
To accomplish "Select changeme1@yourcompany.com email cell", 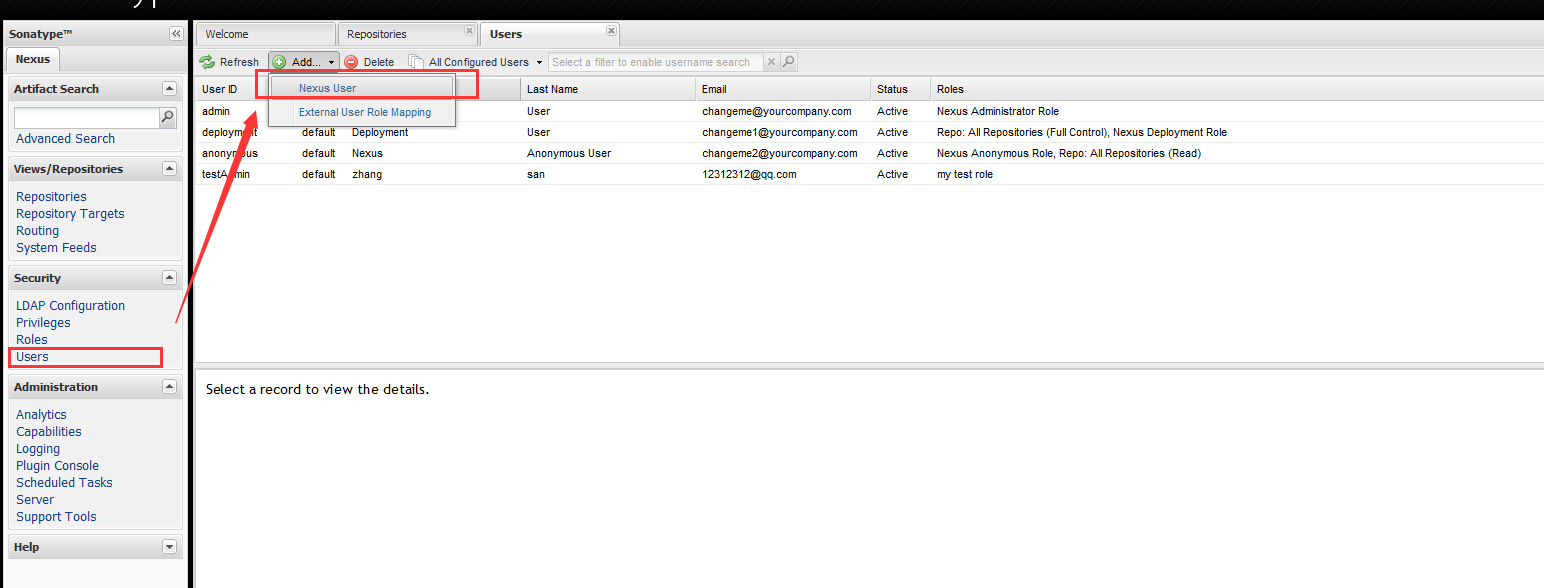I will click(780, 132).
